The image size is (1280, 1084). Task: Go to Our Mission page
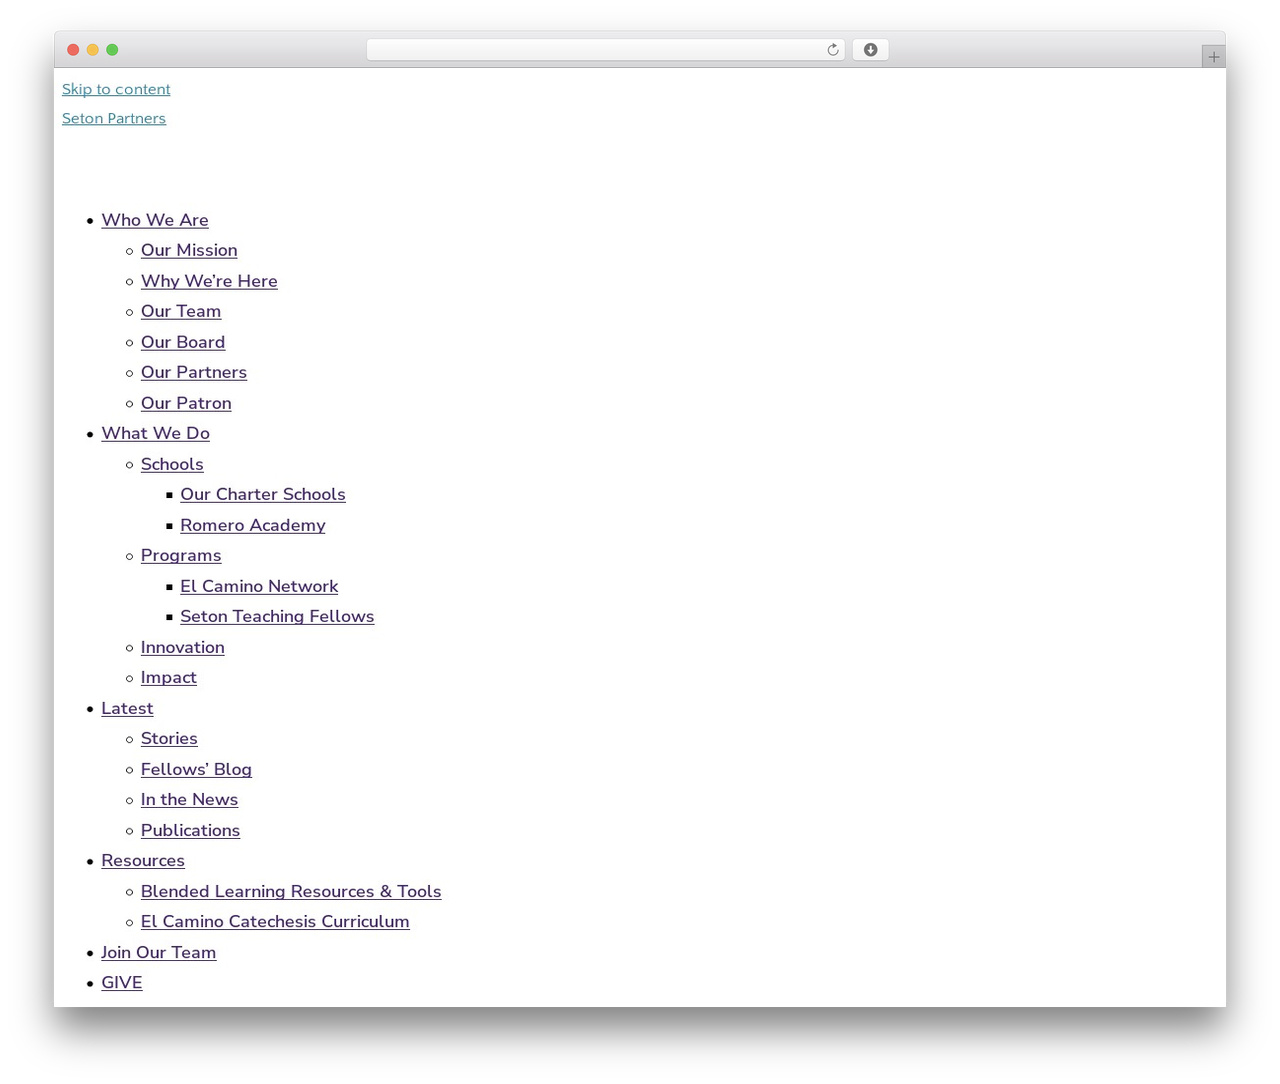(189, 250)
